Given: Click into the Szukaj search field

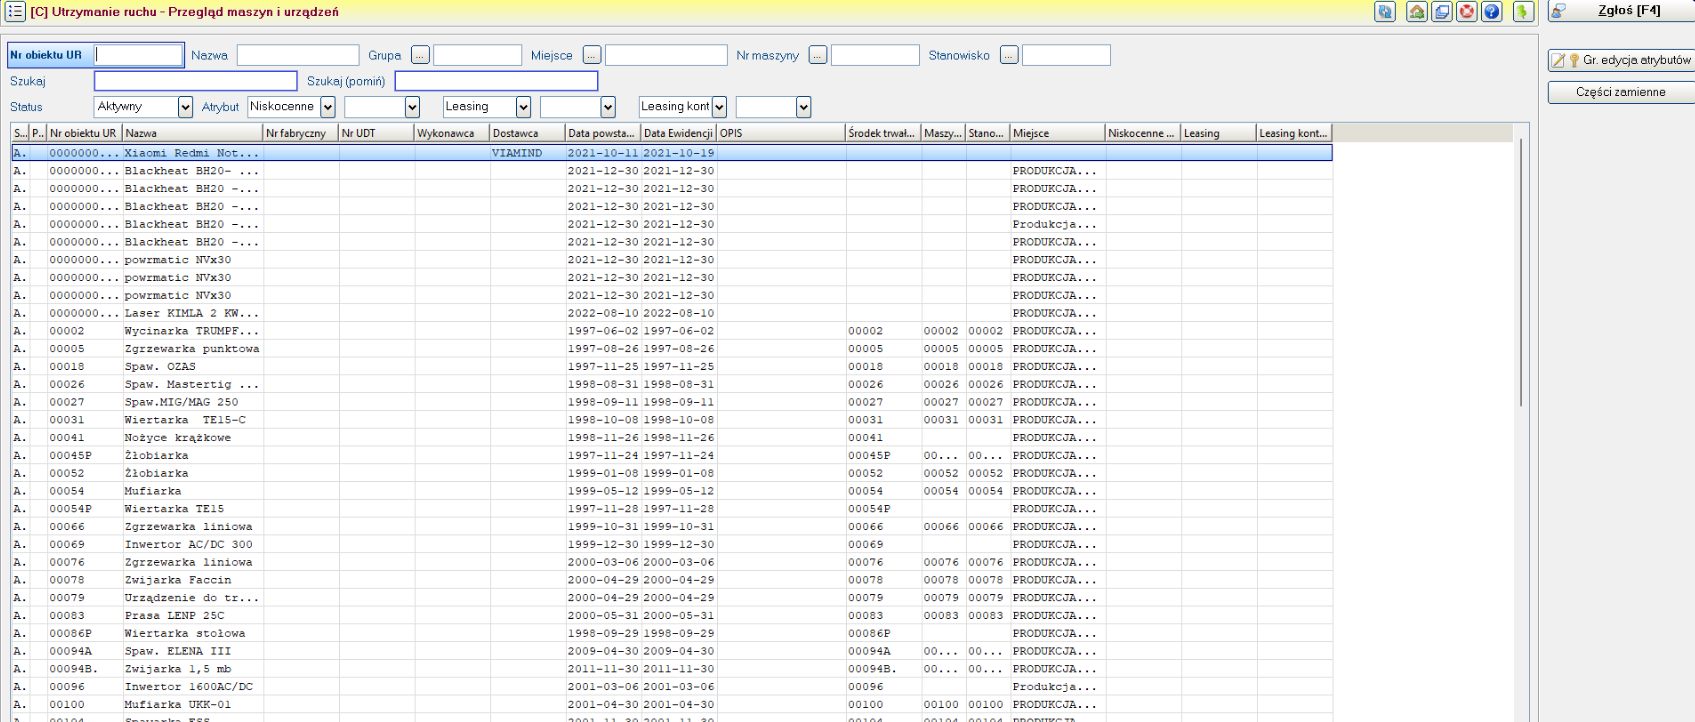Looking at the screenshot, I should (196, 81).
